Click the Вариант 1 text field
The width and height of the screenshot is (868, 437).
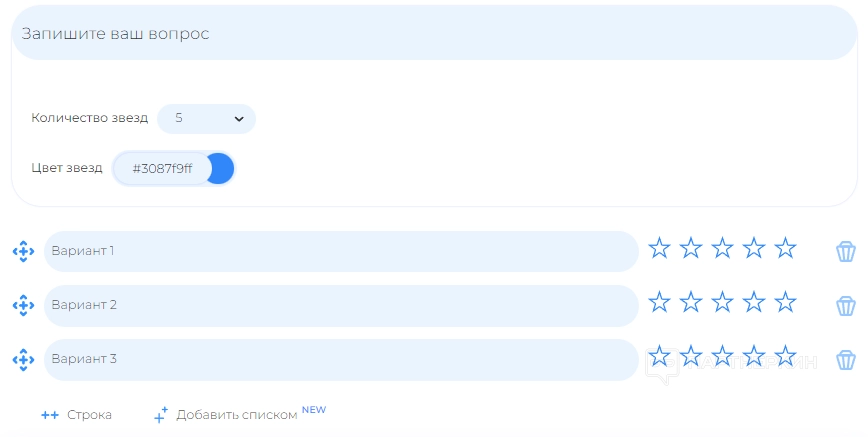click(x=340, y=251)
